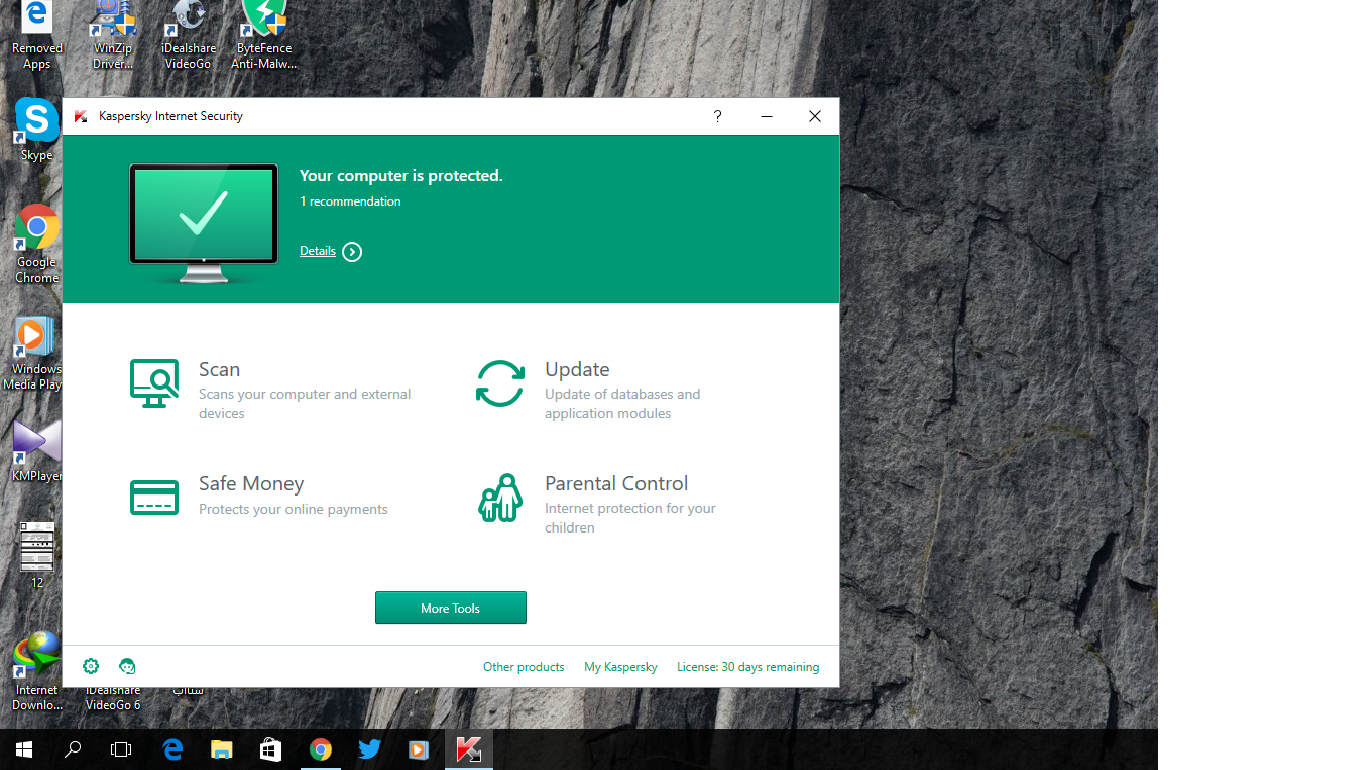Open Other products link
This screenshot has height=770, width=1366.
(524, 667)
